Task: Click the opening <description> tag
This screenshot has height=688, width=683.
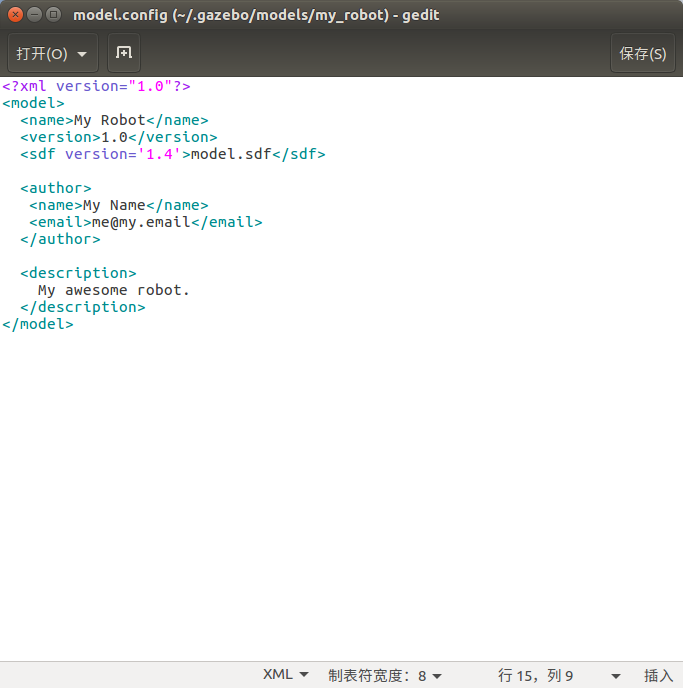Action: click(78, 273)
